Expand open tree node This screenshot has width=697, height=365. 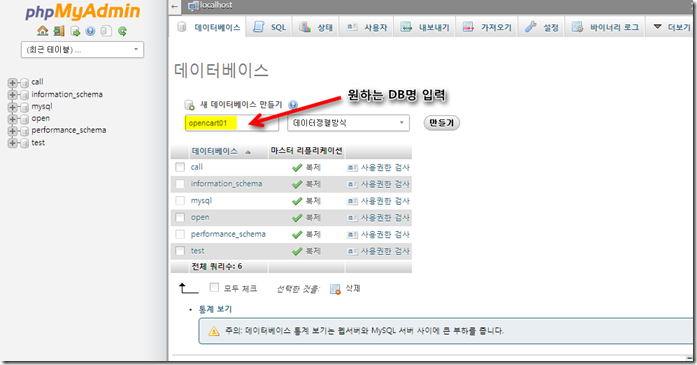[12, 119]
